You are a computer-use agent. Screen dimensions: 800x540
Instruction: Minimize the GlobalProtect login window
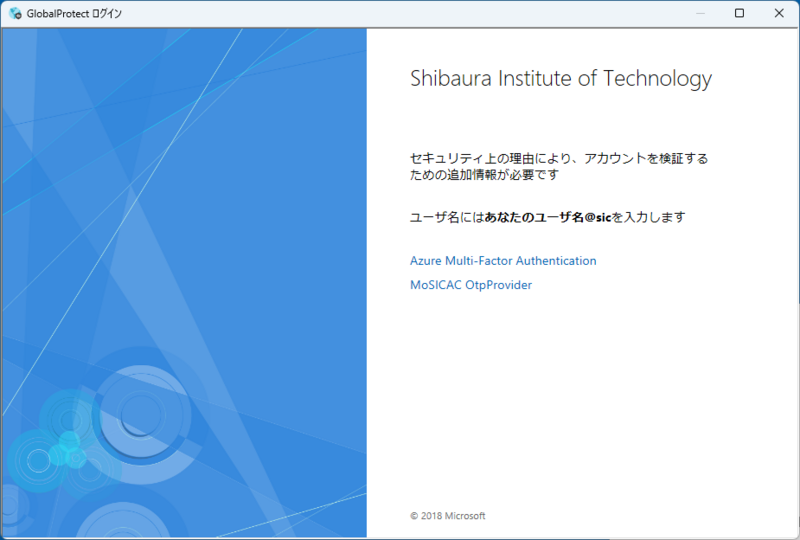coord(701,13)
